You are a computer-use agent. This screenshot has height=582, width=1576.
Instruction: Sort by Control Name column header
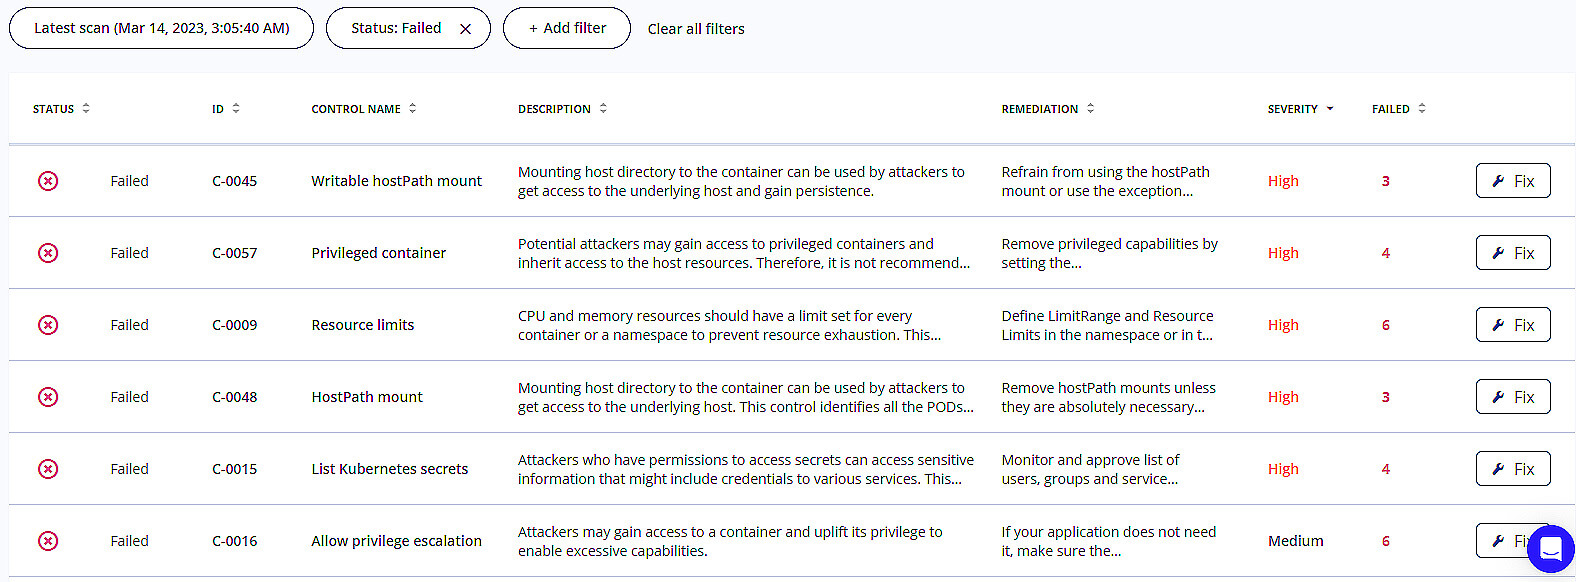pos(364,109)
